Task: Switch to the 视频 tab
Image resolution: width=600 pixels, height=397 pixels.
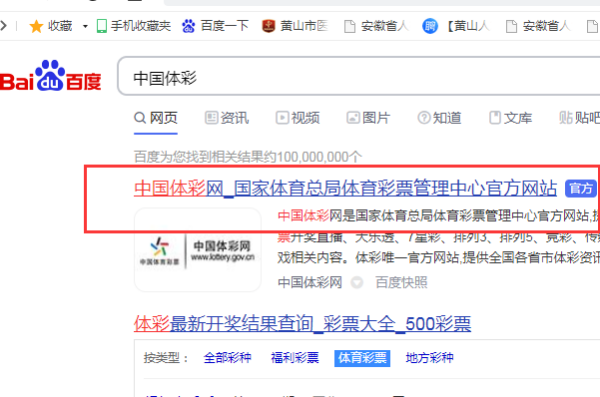Action: 298,118
